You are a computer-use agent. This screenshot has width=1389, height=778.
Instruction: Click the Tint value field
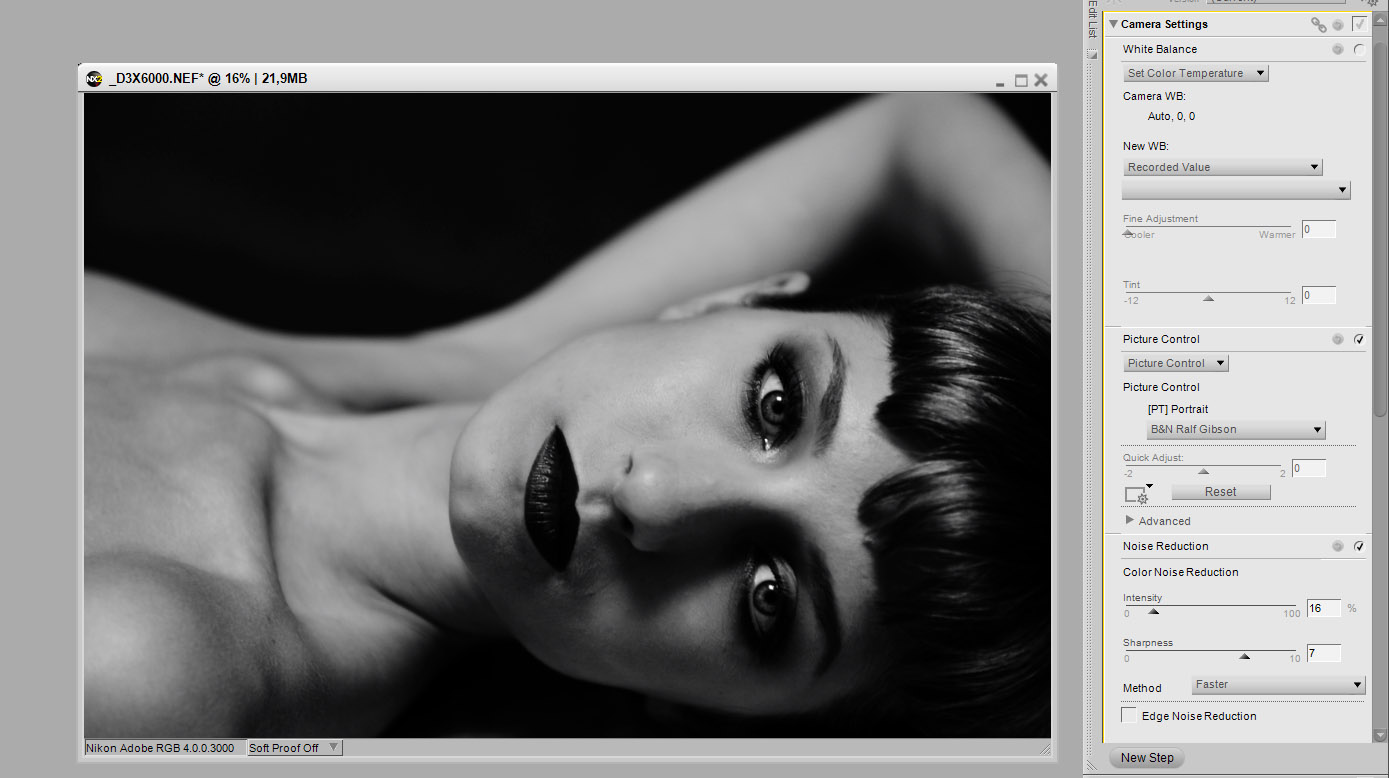[1319, 295]
